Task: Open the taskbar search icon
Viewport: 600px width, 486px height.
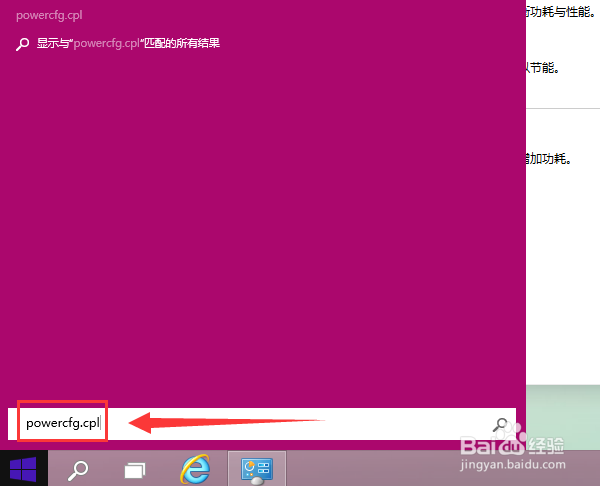Action: [x=78, y=470]
